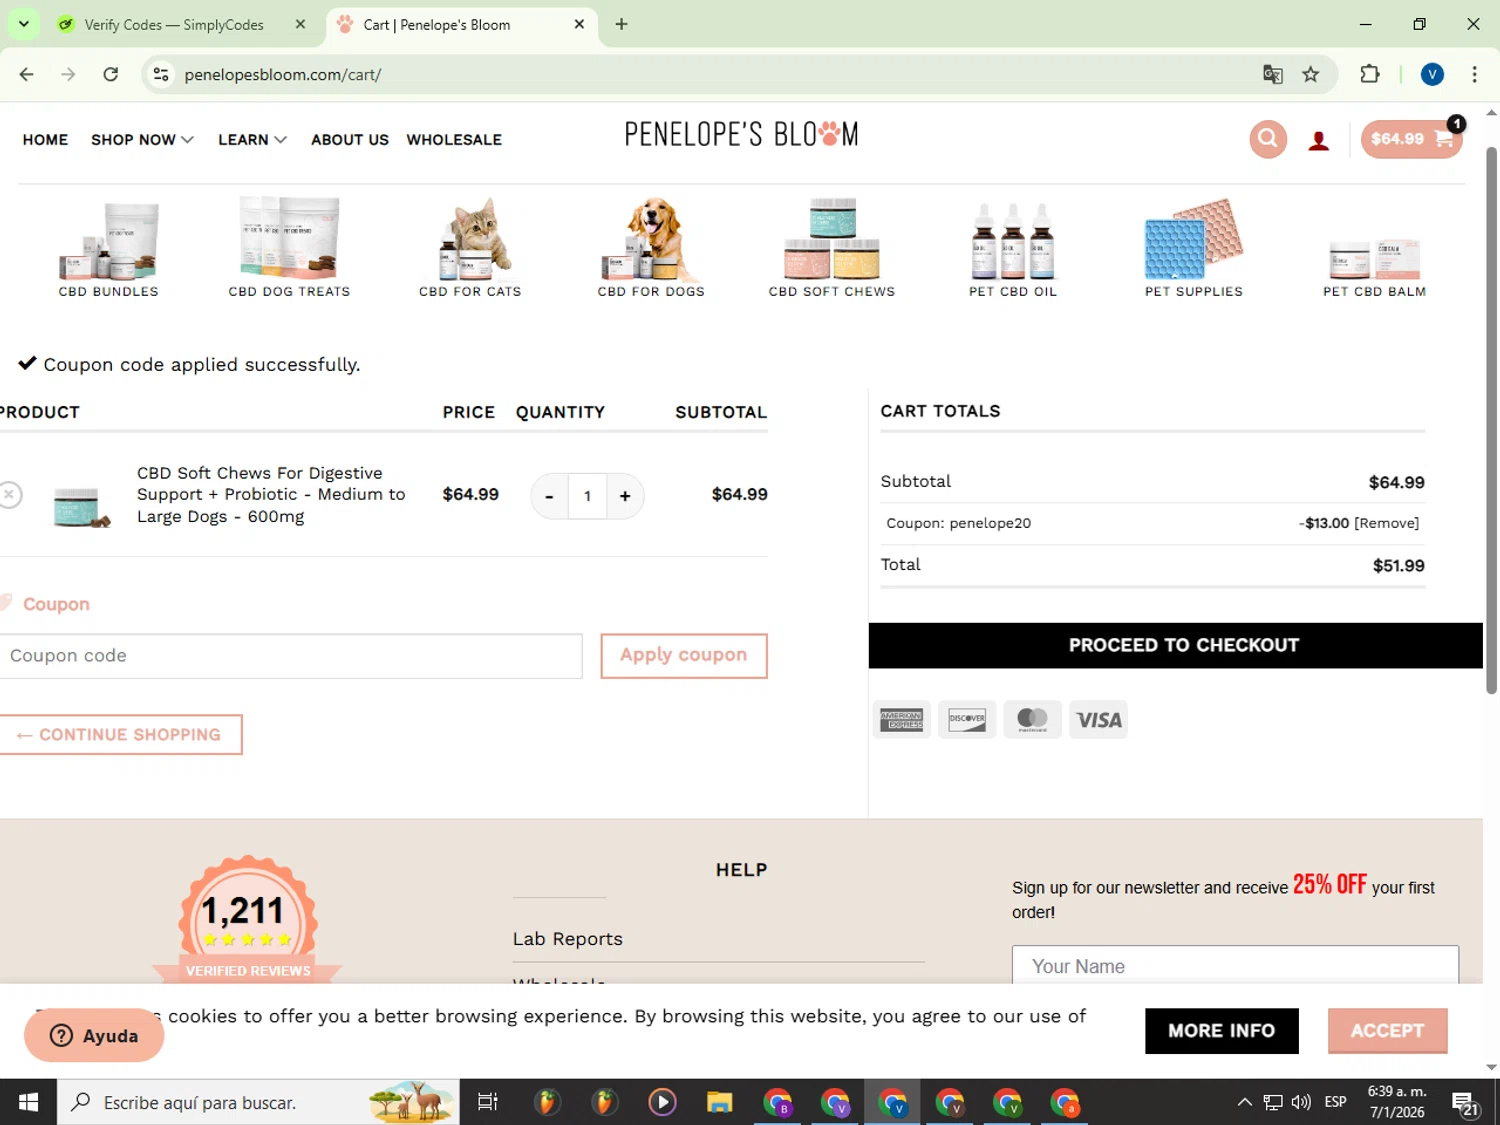Open the Lab Reports help link
Image resolution: width=1500 pixels, height=1125 pixels.
[568, 939]
